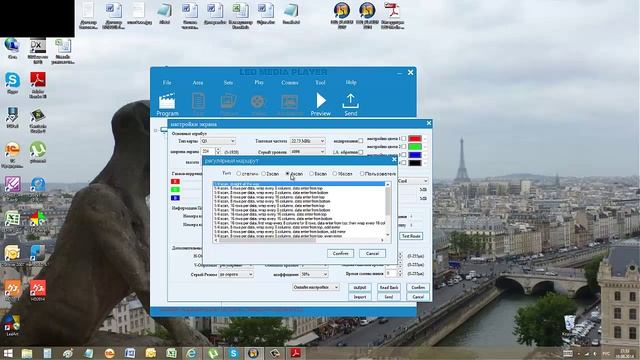Tick the L.A. обратная checkbox

point(360,152)
